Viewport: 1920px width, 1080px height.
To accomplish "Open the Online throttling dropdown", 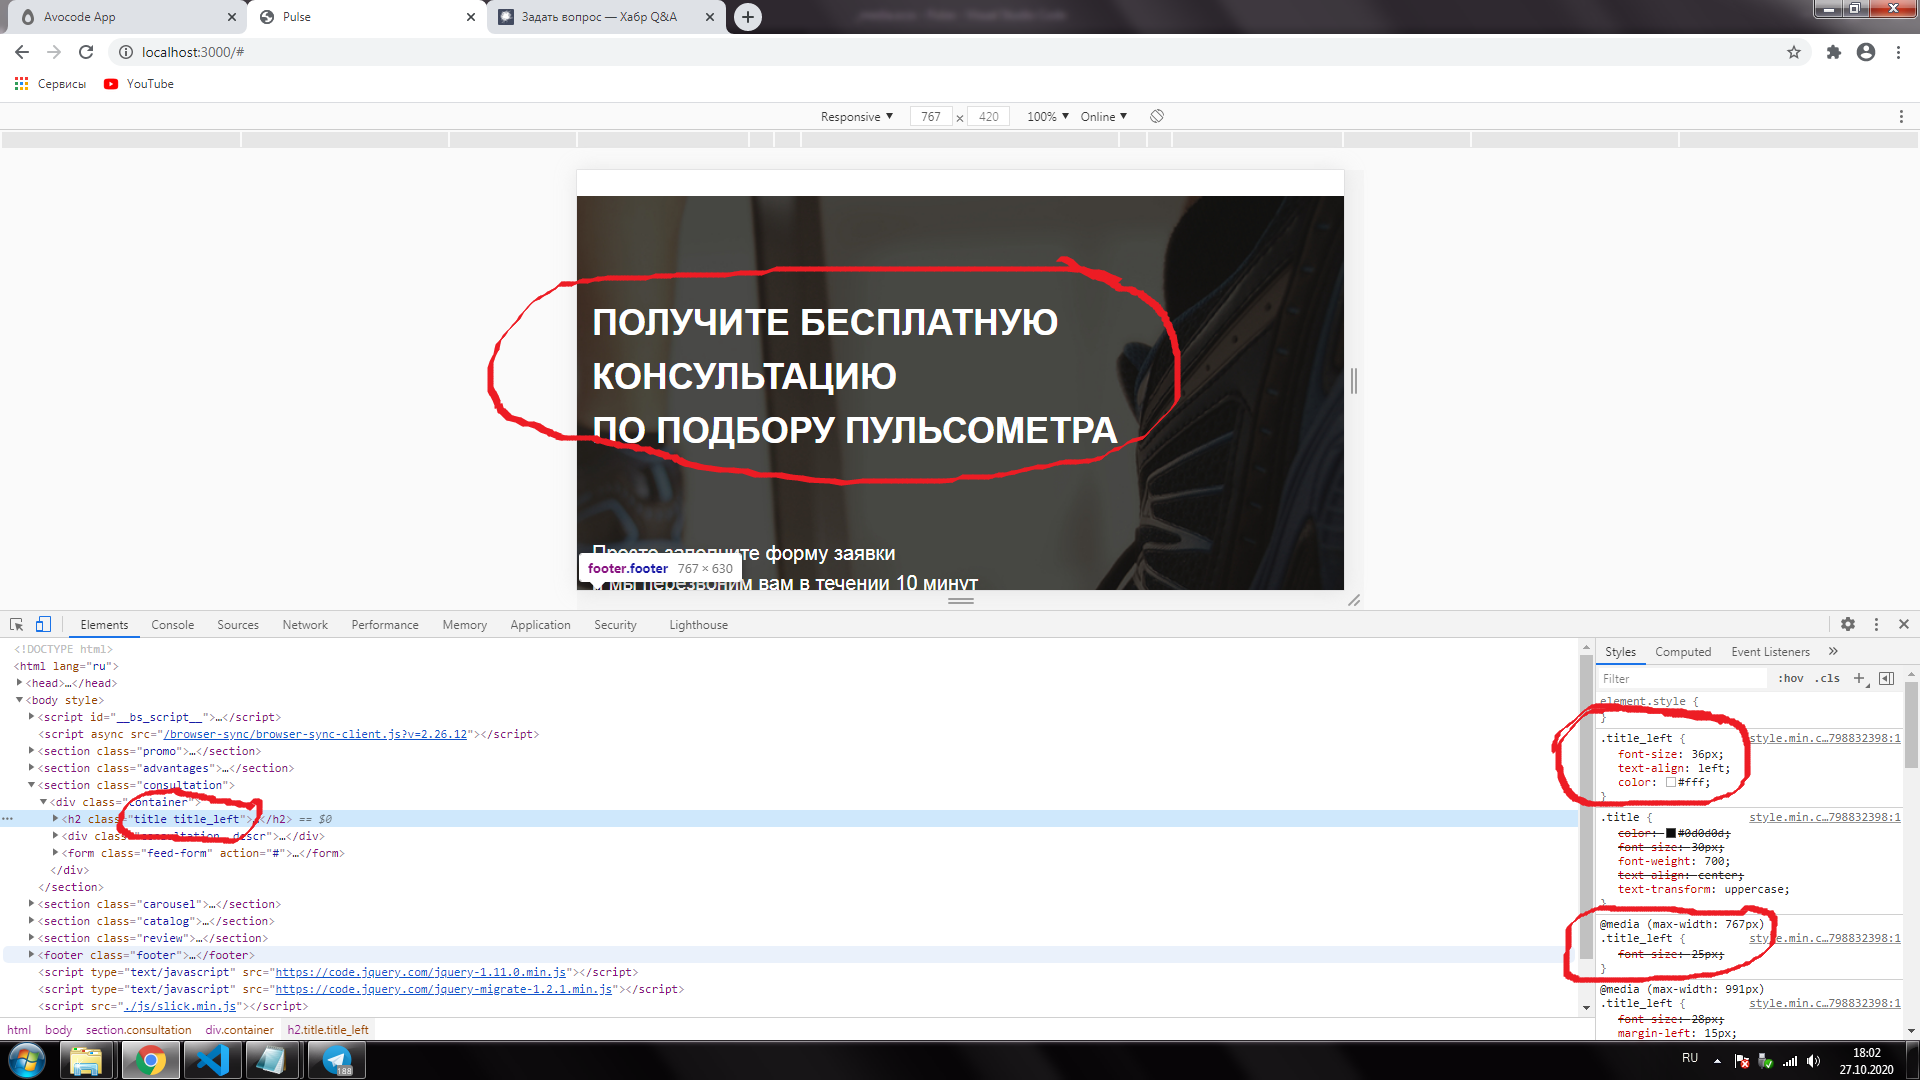I will point(1104,116).
